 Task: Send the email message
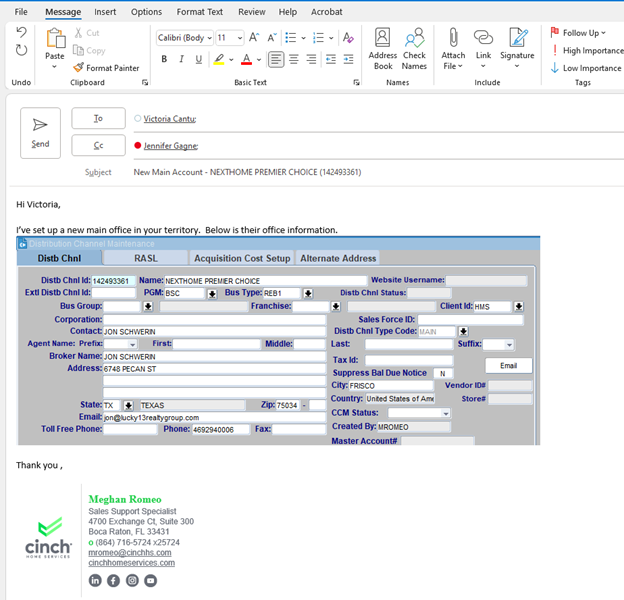40,133
